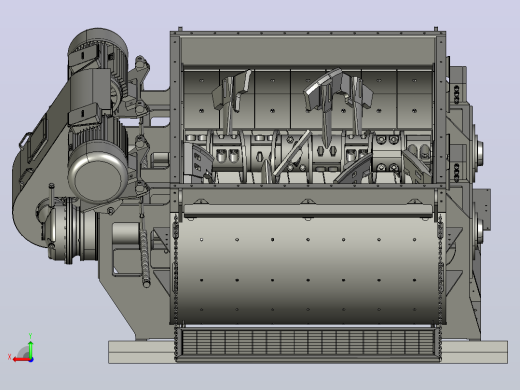520x390 pixels.
Task: Select the lower shaft bearing hub on the mixer's far side
Action: point(479,230)
